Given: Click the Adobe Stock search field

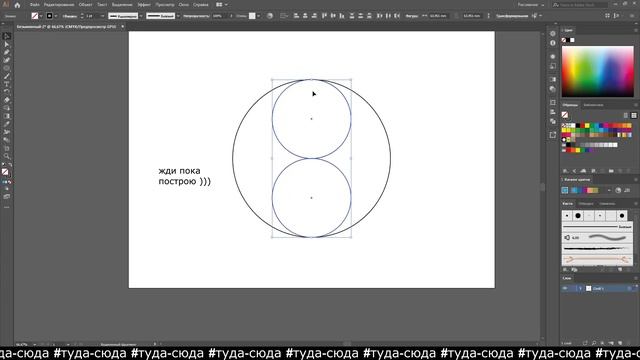Looking at the screenshot, I should coord(580,5).
